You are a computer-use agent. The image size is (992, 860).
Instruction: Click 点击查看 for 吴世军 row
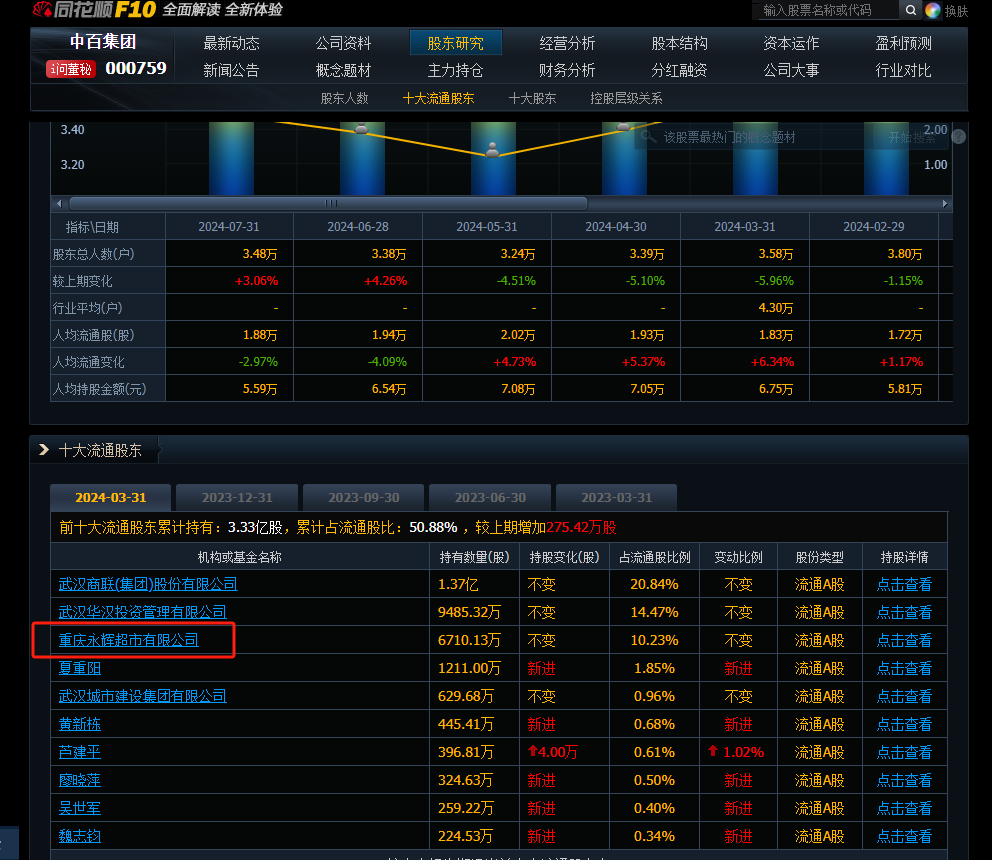[x=904, y=808]
